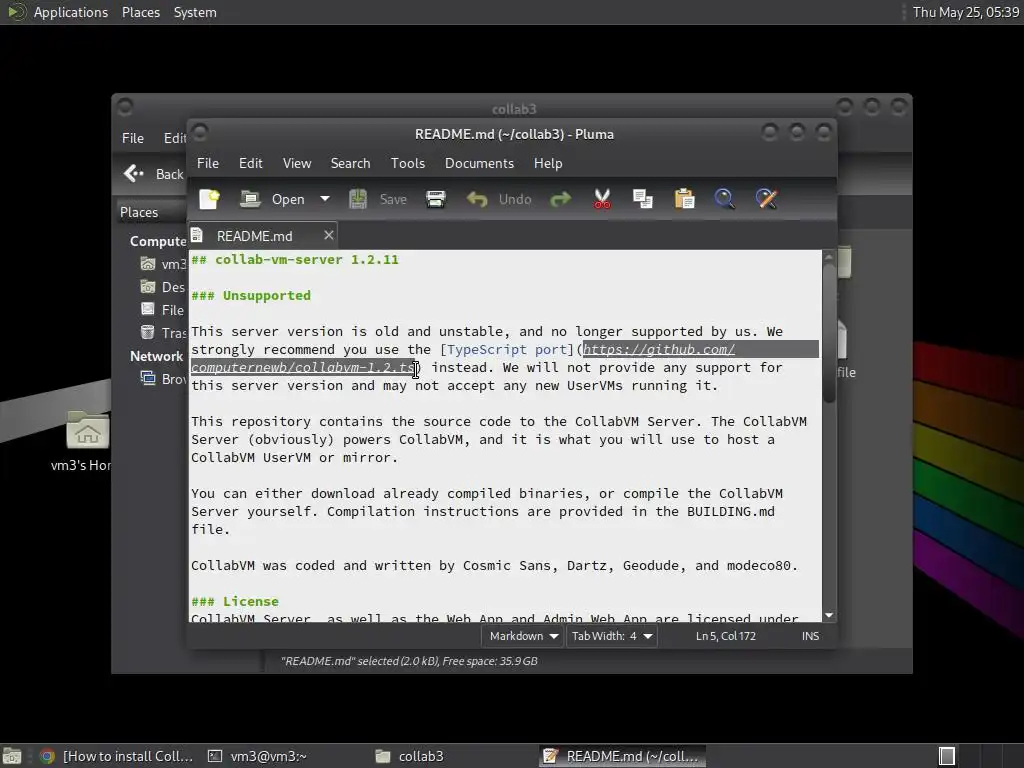
Task: Switch to README.md Pluma taskbar entry
Action: click(x=623, y=756)
